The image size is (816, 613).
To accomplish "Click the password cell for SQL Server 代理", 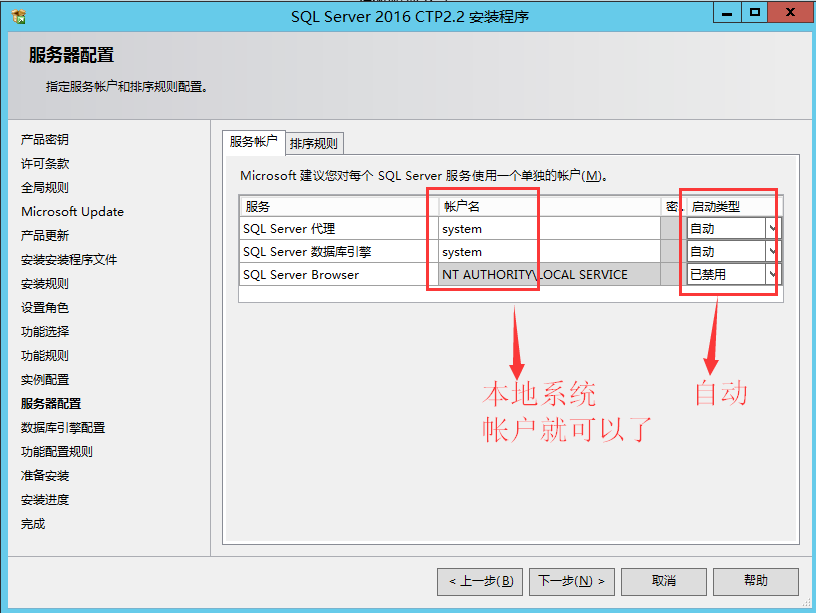I will coord(673,228).
